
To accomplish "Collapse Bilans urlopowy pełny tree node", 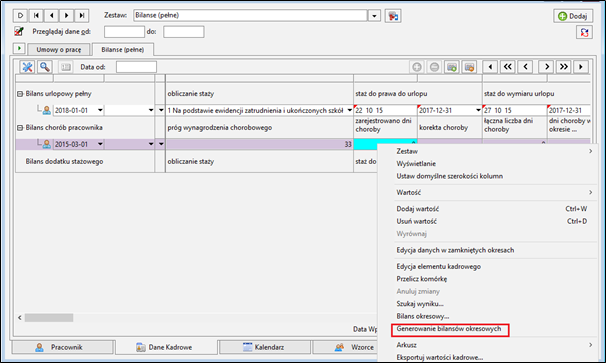I will (x=20, y=94).
